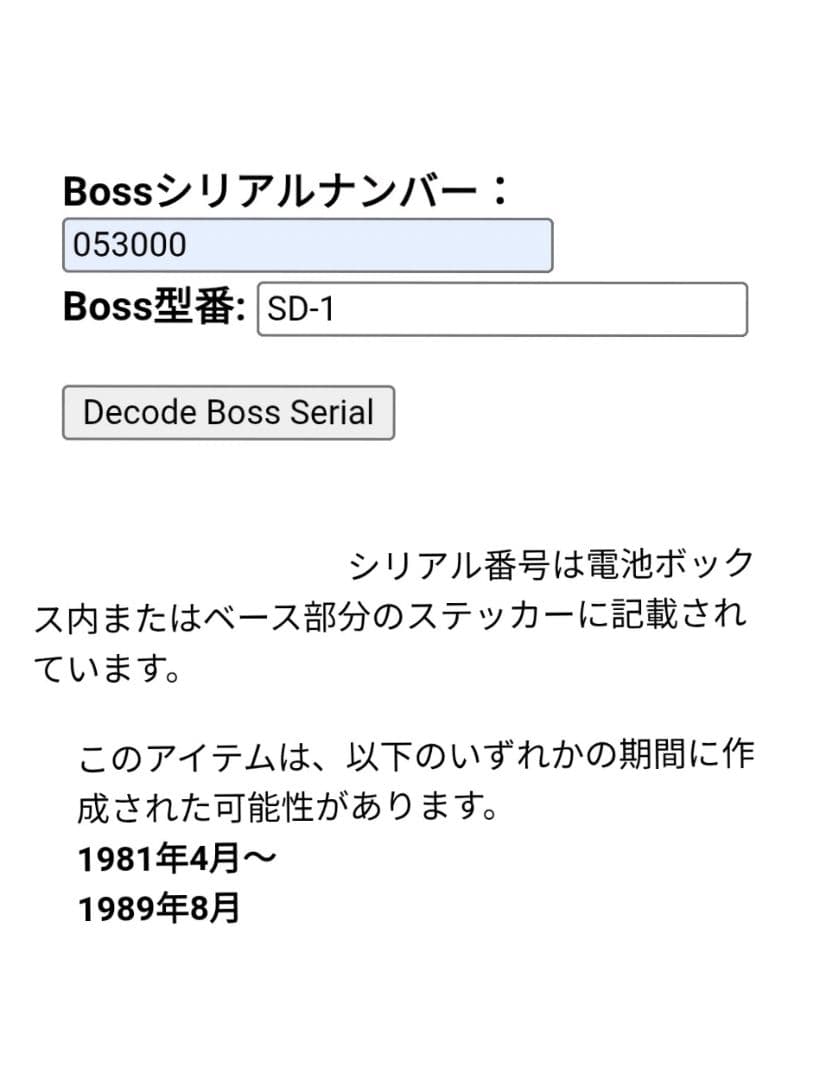This screenshot has height=1080, width=819.
Task: Click the blank area below the dates
Action: [x=400, y=990]
